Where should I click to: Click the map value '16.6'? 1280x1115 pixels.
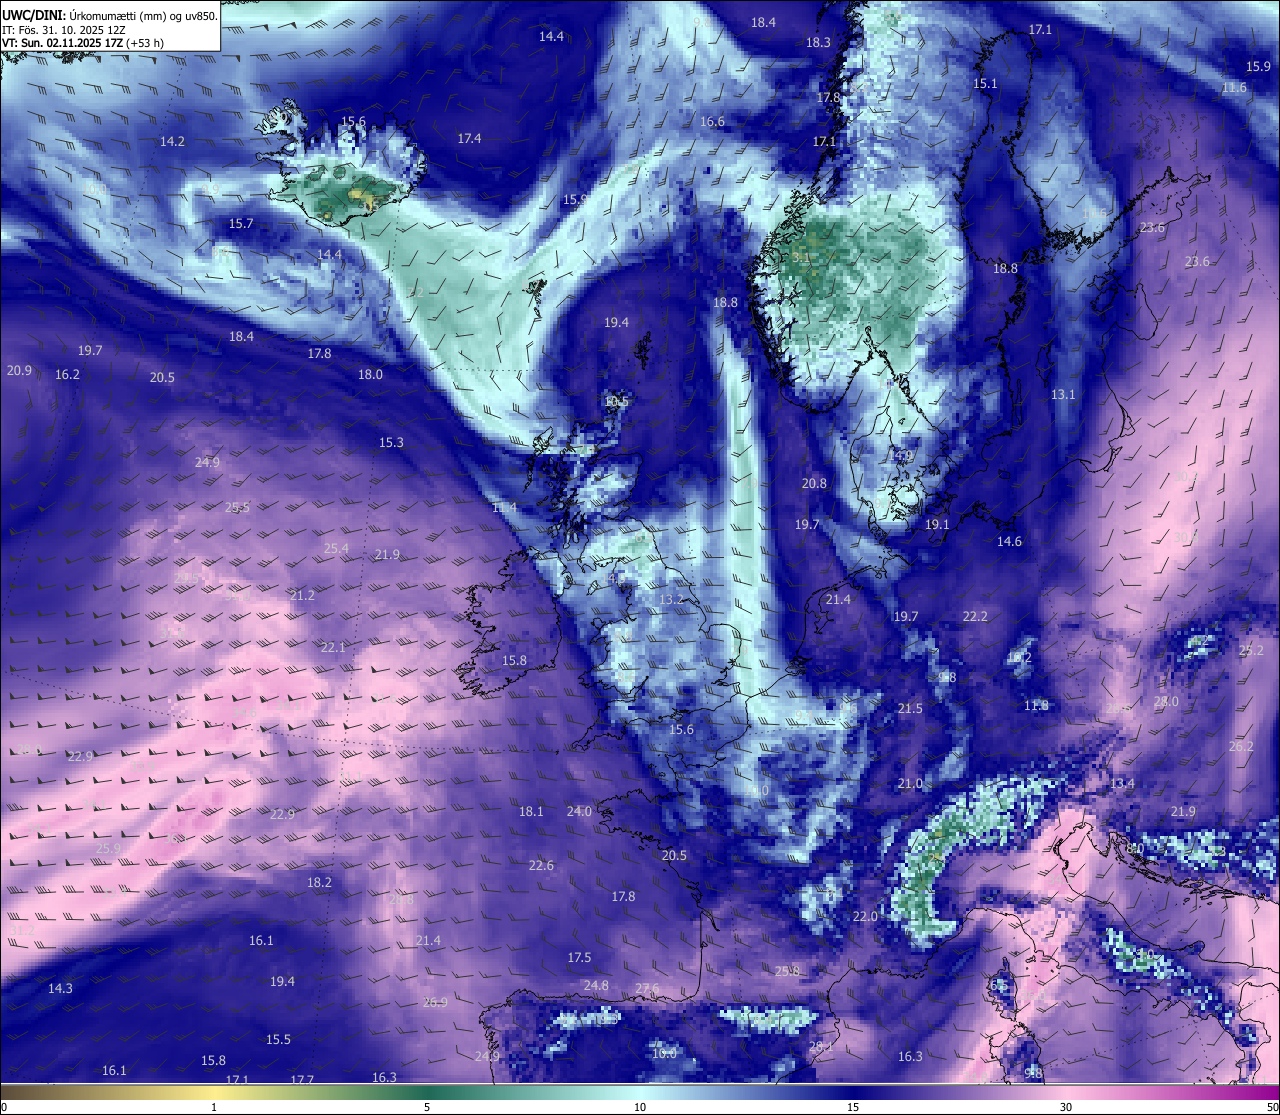point(712,122)
